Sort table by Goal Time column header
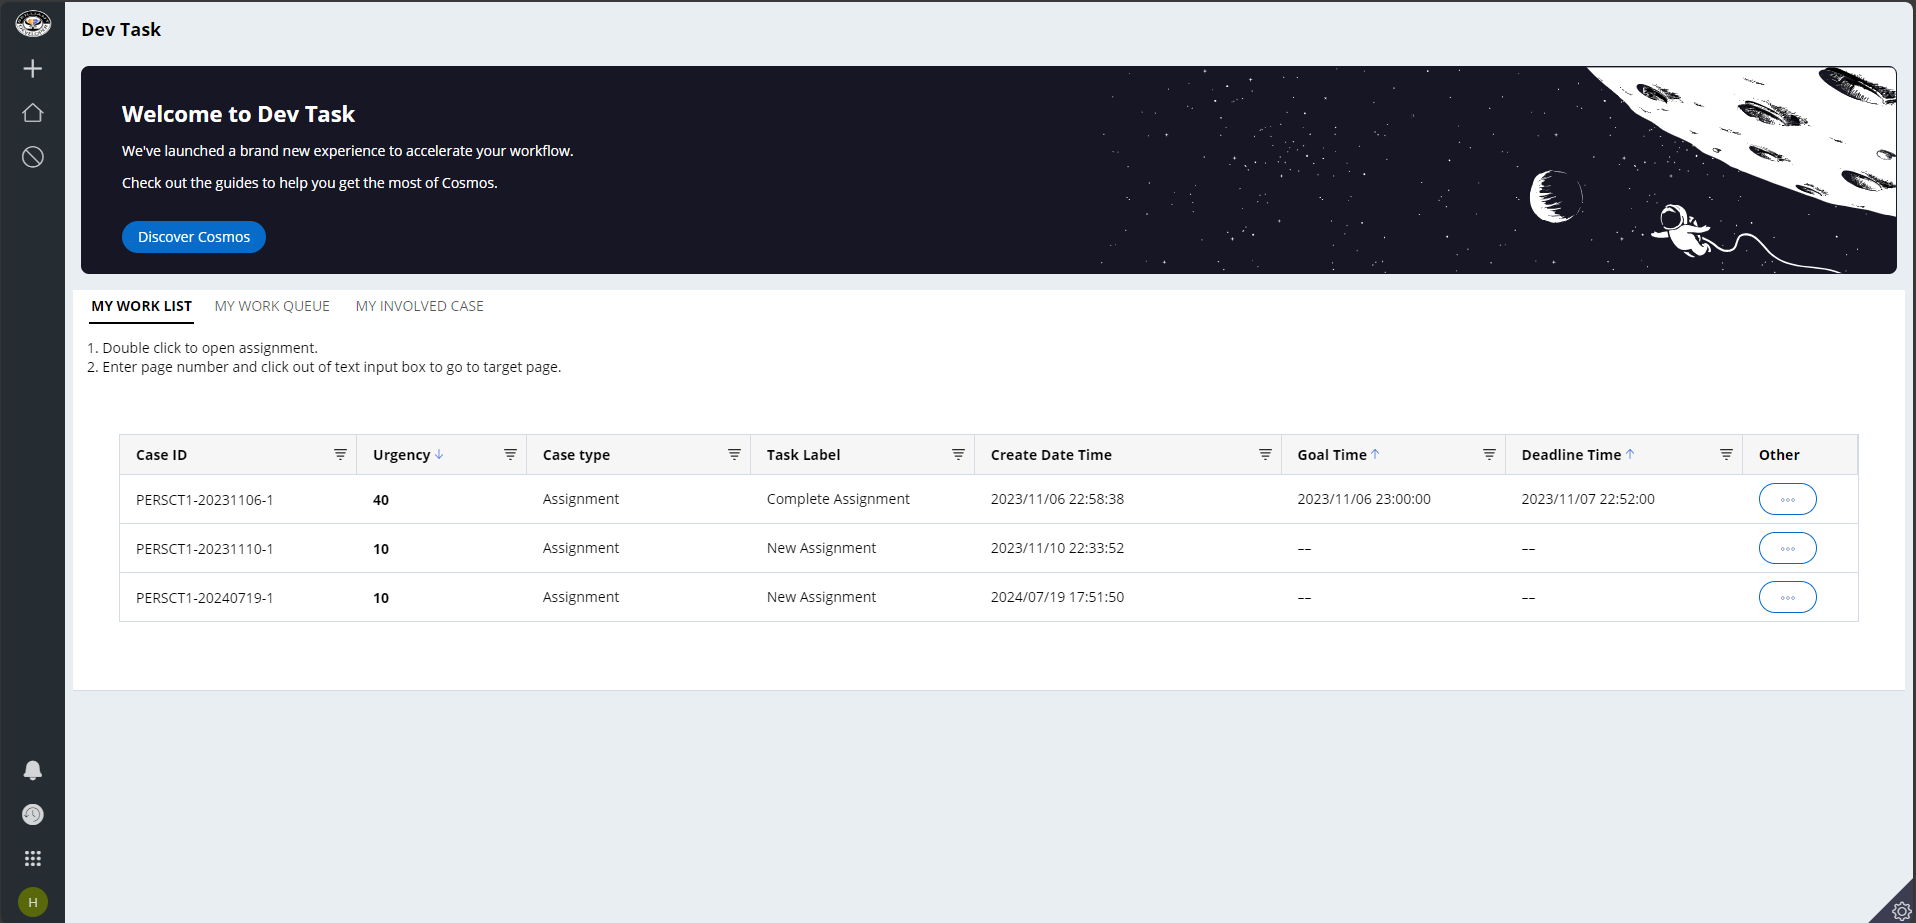This screenshot has height=923, width=1916. click(x=1331, y=455)
